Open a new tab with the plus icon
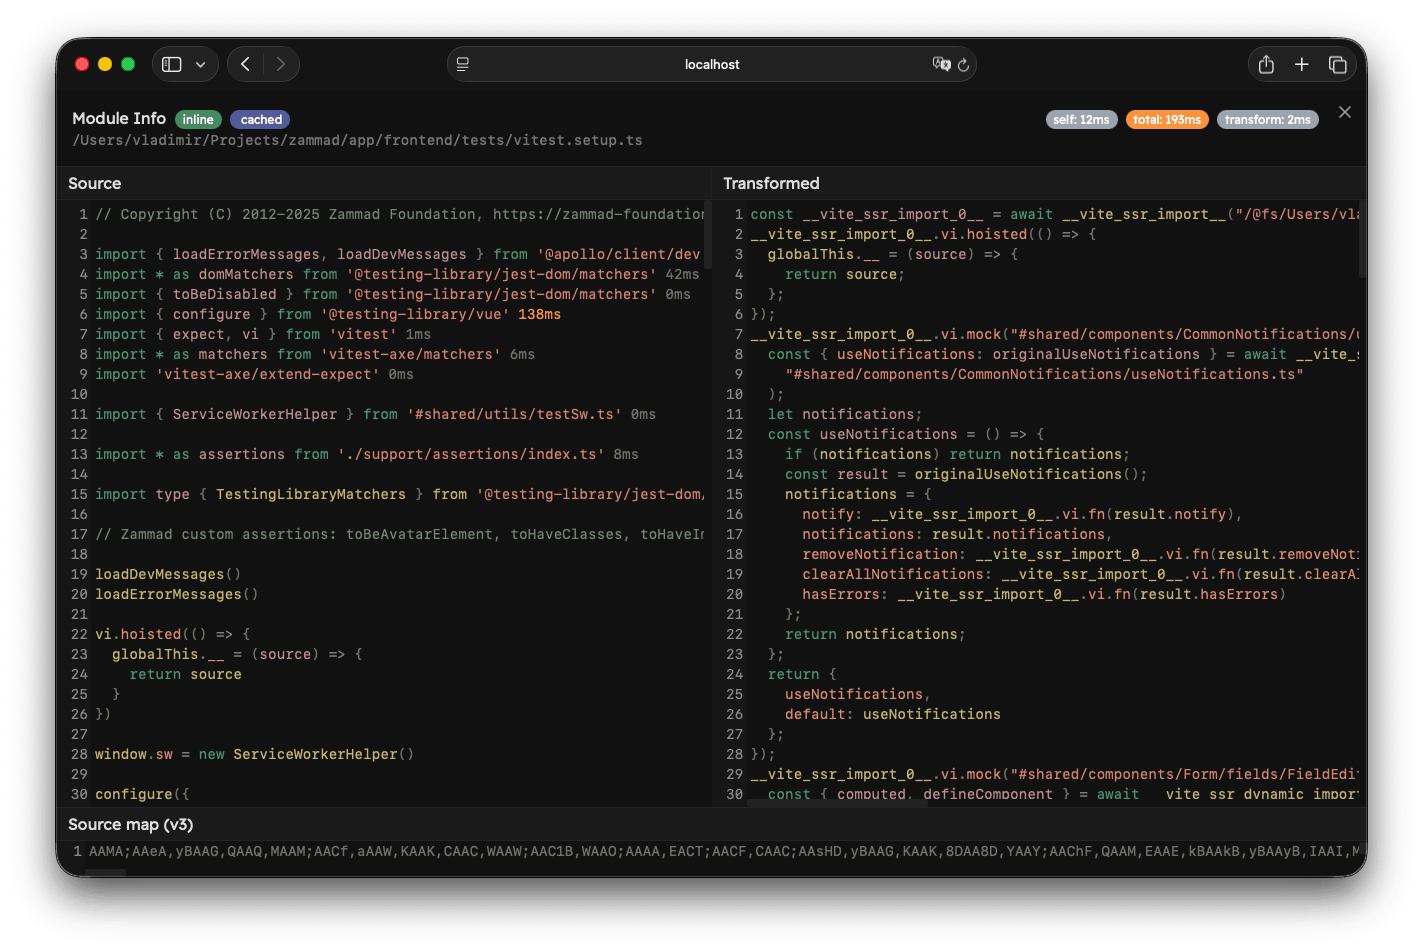The image size is (1423, 951). click(1301, 63)
